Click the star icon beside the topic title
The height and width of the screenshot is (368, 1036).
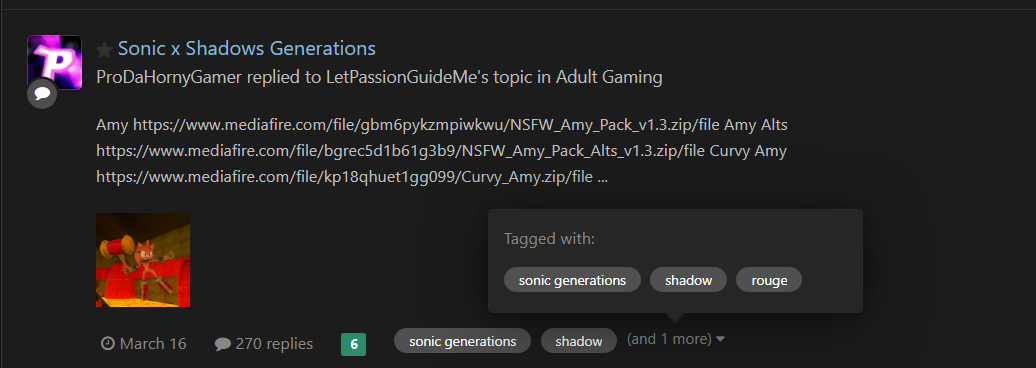coord(104,50)
